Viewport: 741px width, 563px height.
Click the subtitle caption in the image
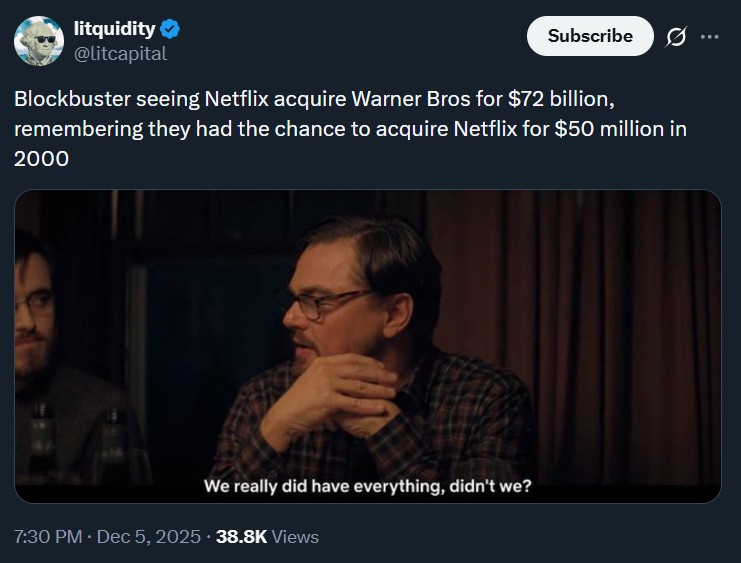[367, 487]
